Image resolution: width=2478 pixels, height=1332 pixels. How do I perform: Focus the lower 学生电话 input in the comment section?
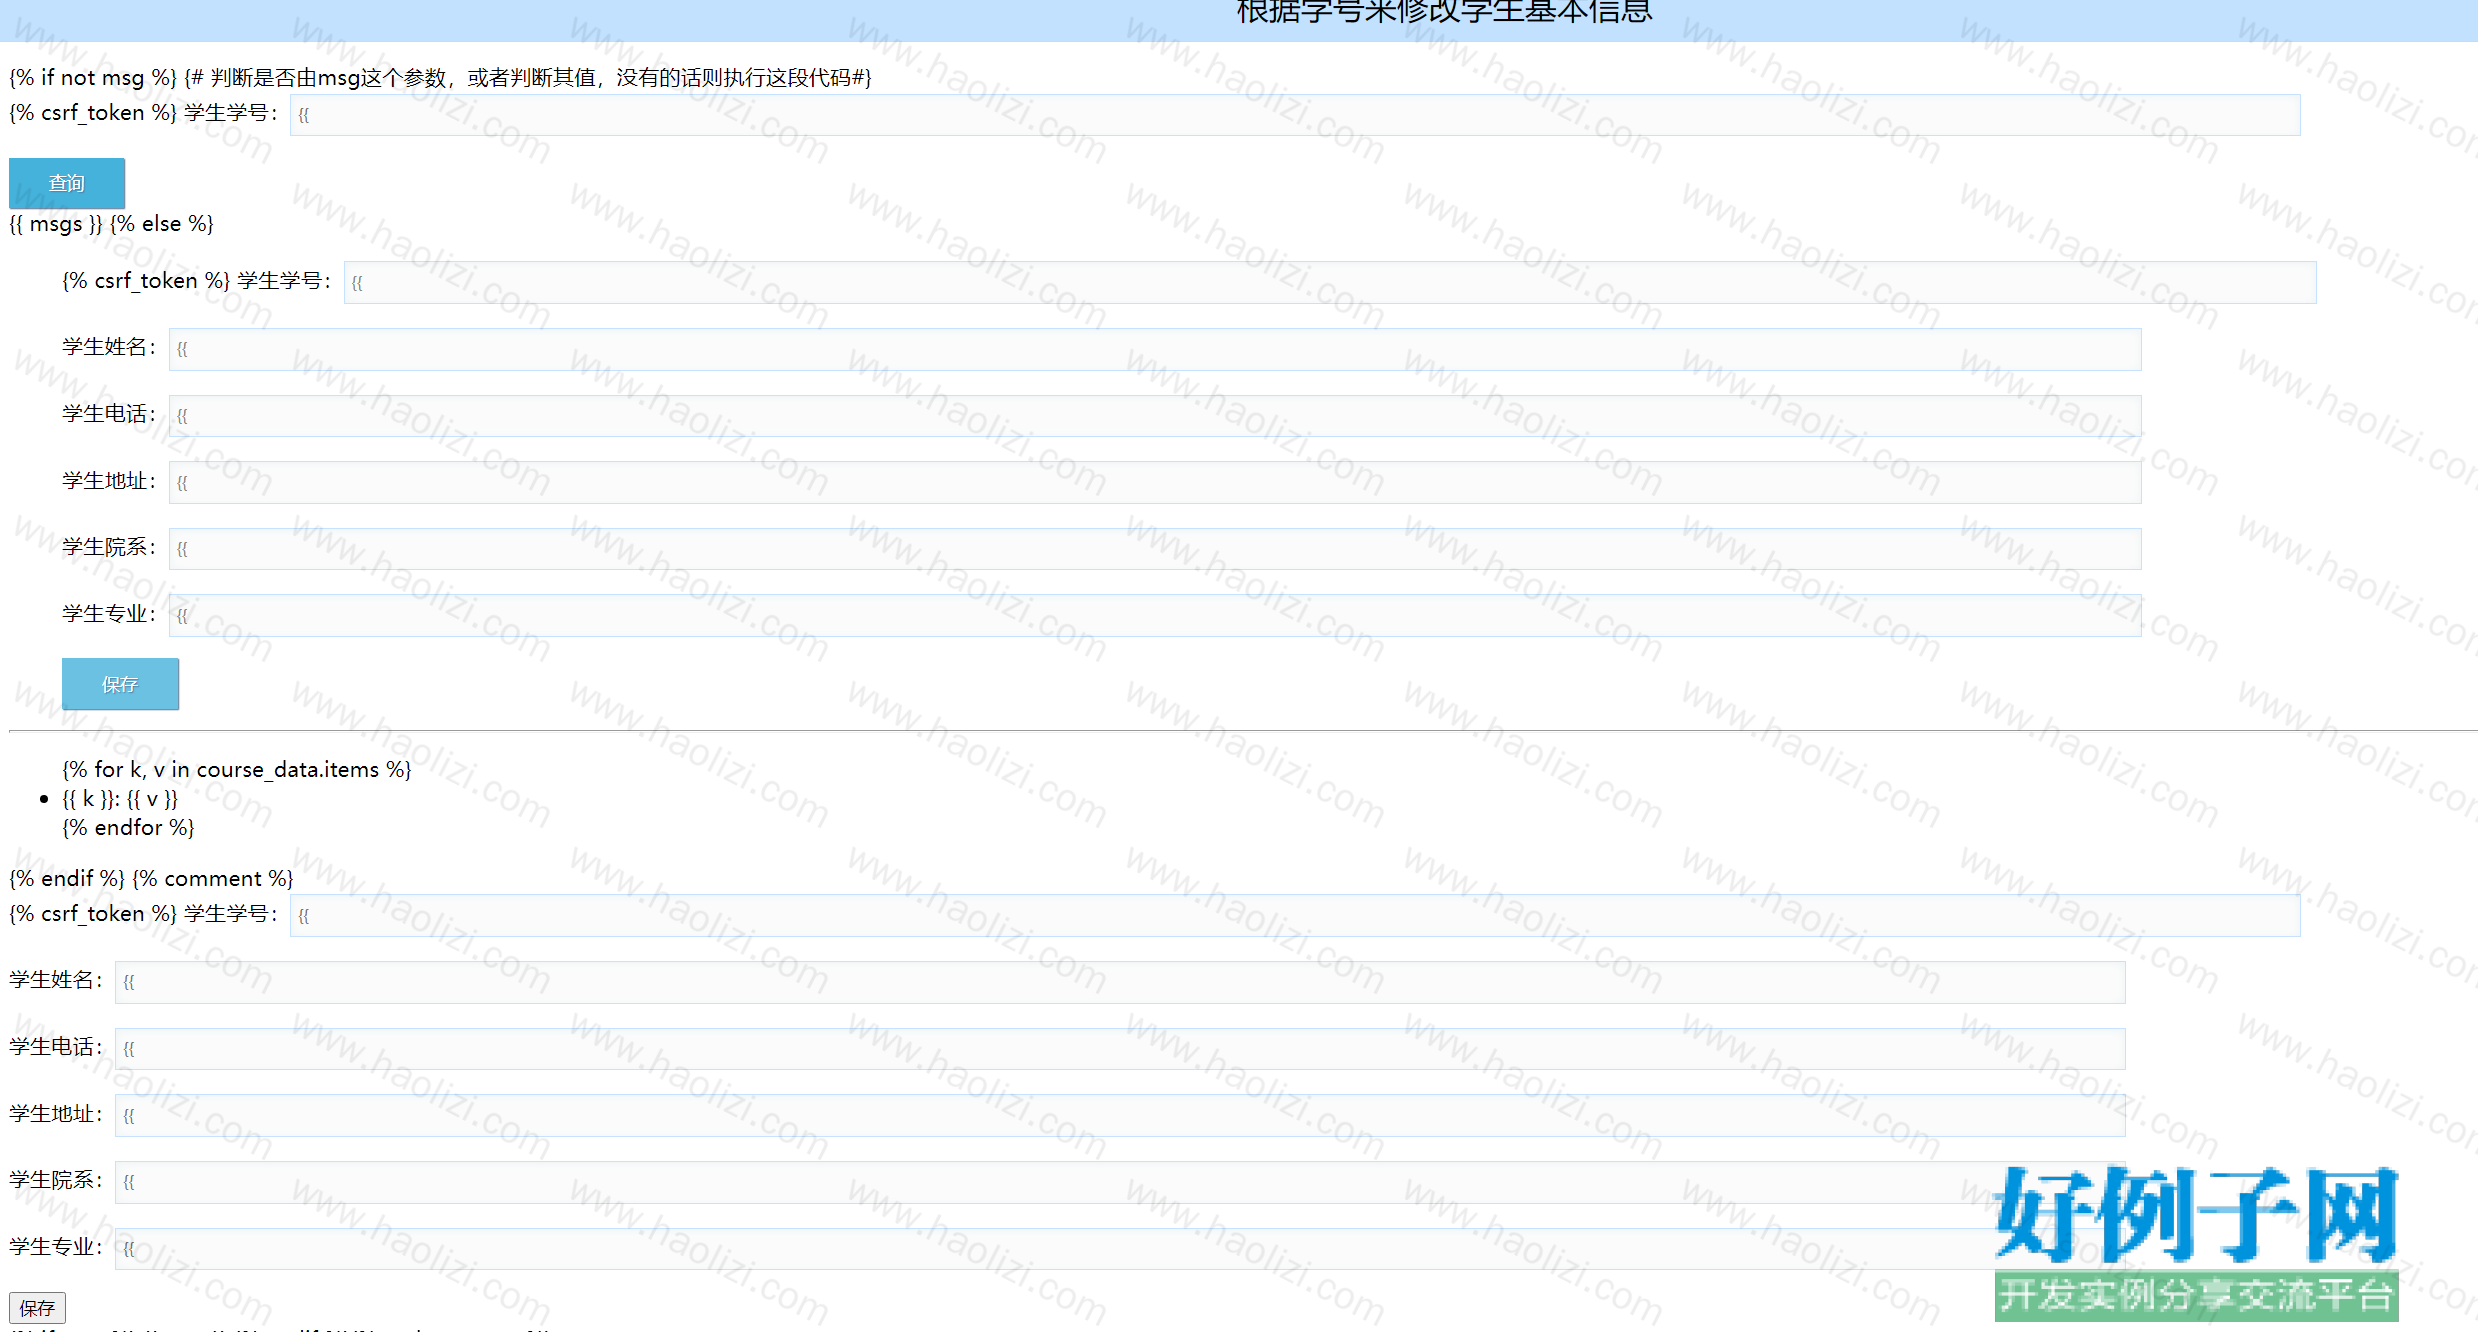point(1120,1049)
